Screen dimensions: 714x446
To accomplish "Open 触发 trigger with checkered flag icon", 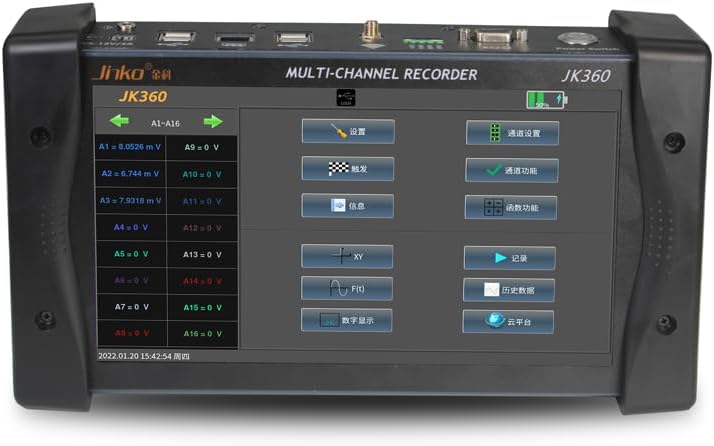I will 348,169.
